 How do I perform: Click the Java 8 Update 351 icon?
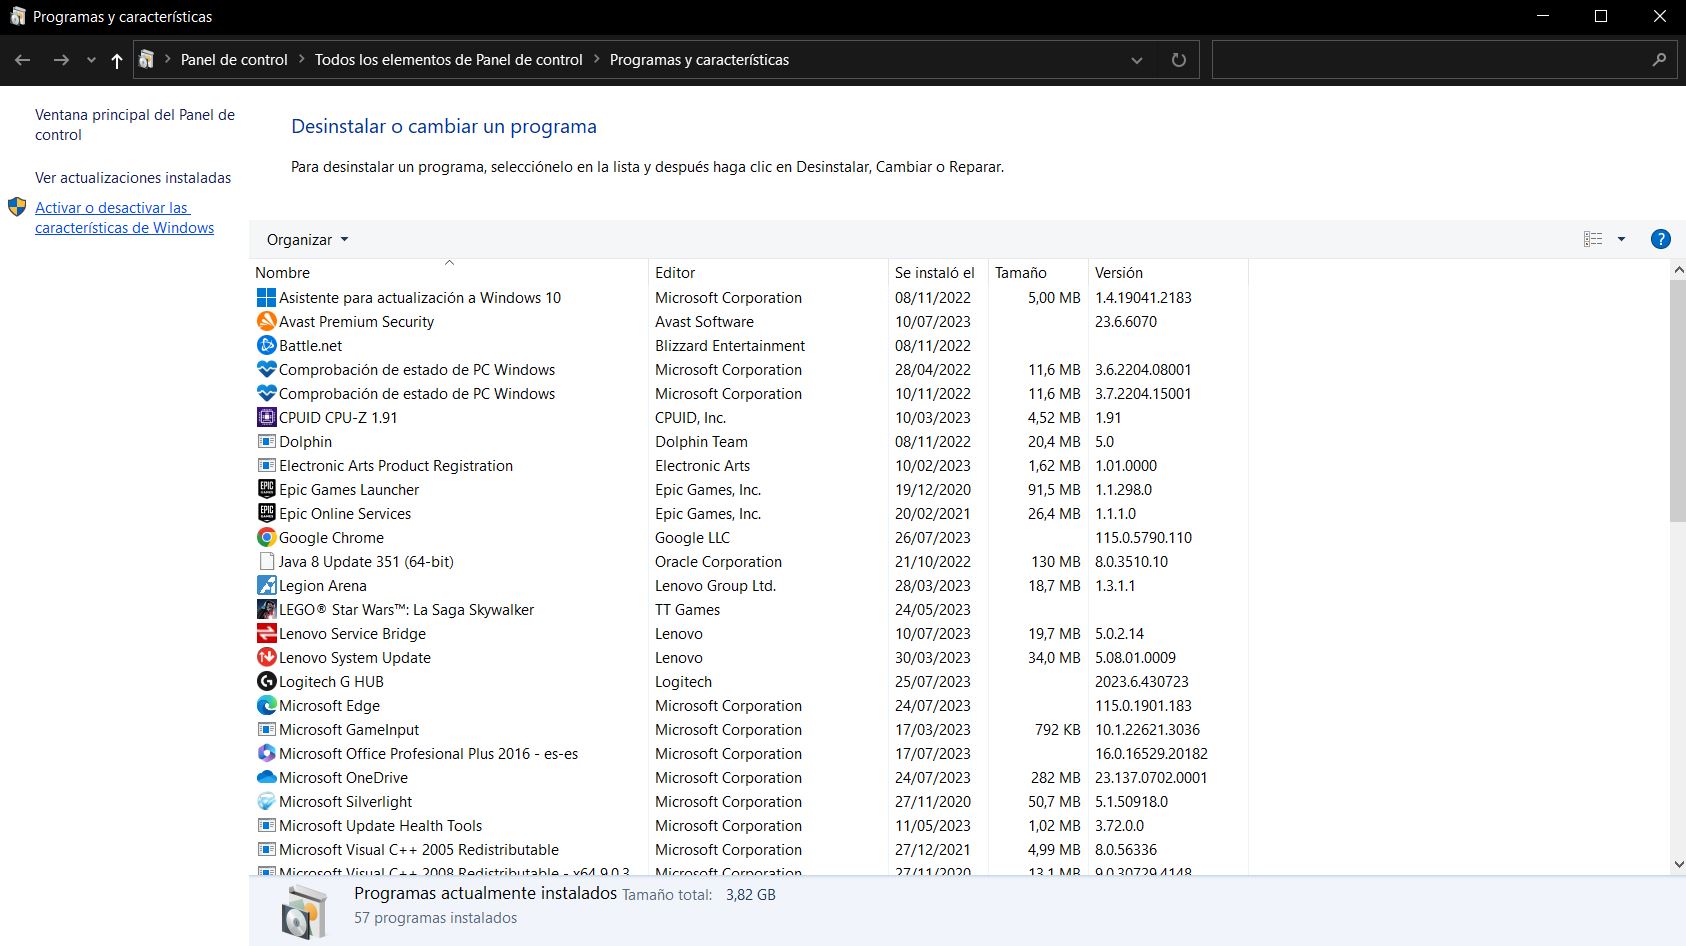266,561
